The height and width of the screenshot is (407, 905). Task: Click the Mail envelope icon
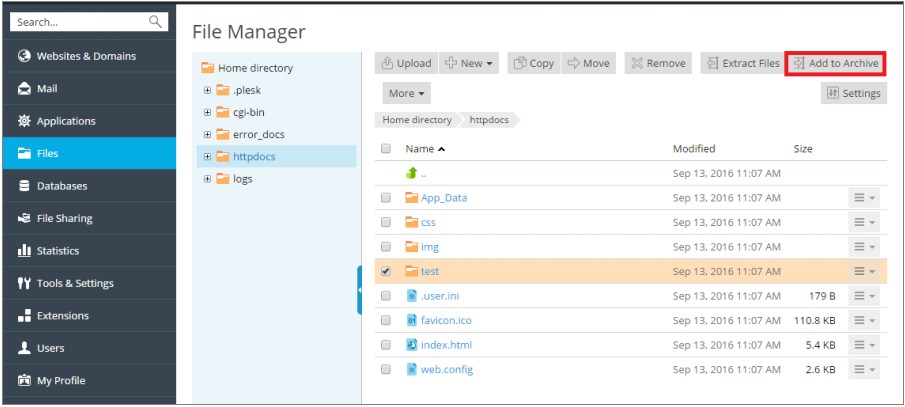pos(24,89)
